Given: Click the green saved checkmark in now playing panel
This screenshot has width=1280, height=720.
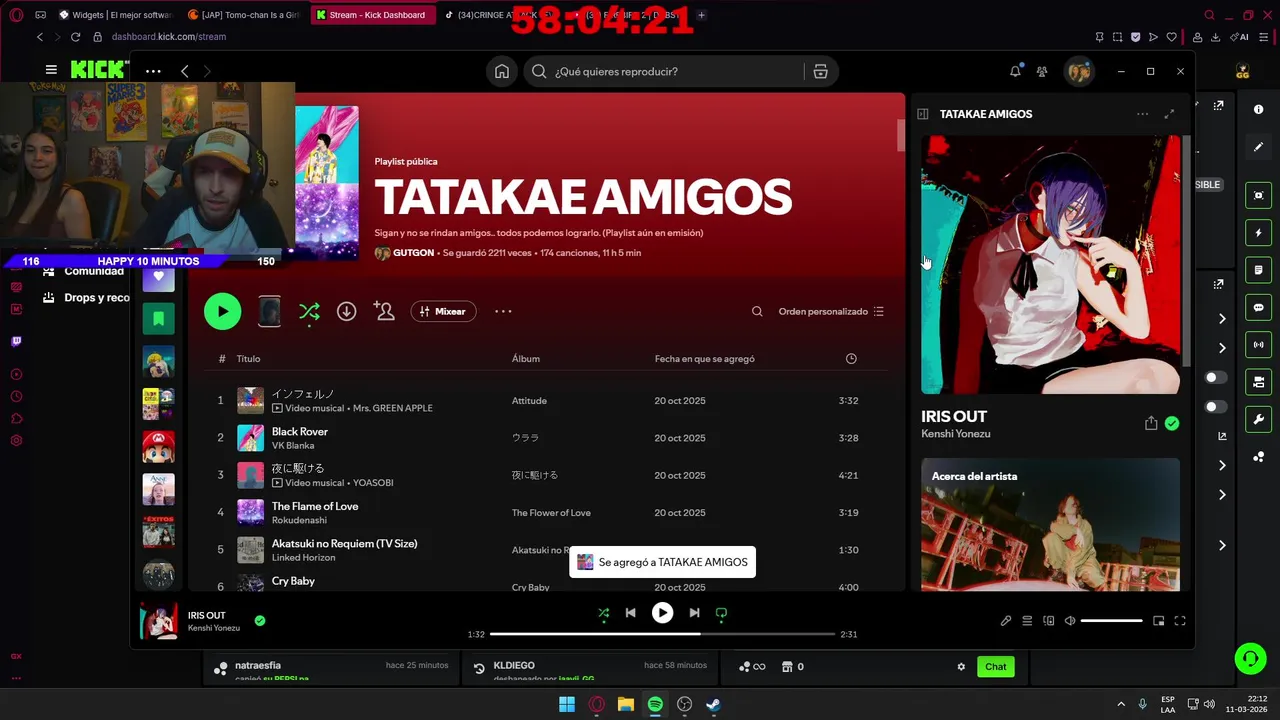Looking at the screenshot, I should click(1172, 424).
